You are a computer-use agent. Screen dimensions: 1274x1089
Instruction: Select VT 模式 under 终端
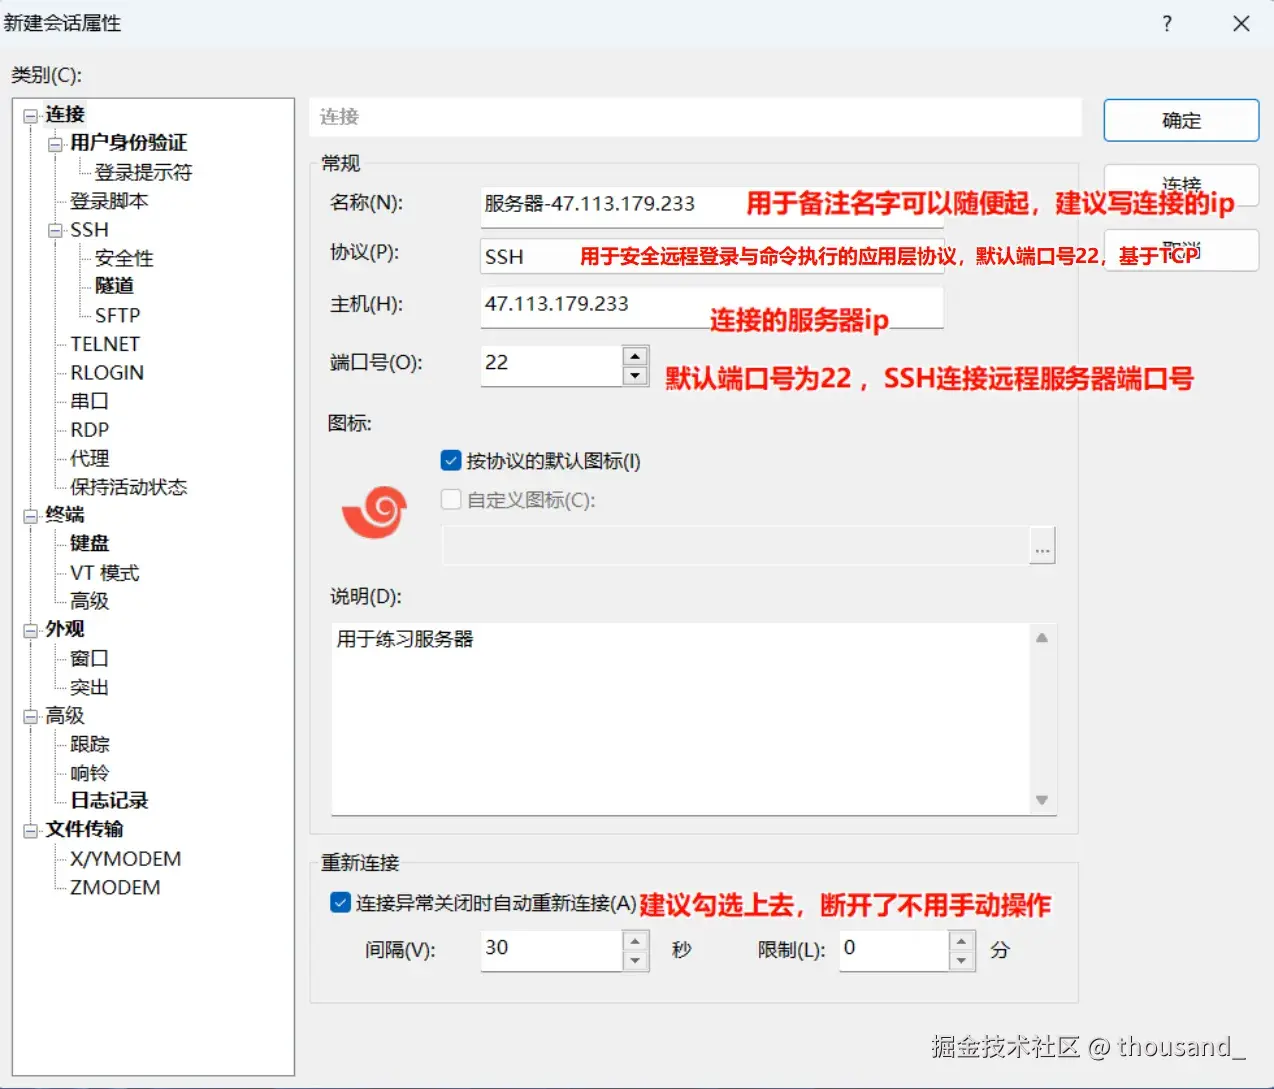[104, 573]
